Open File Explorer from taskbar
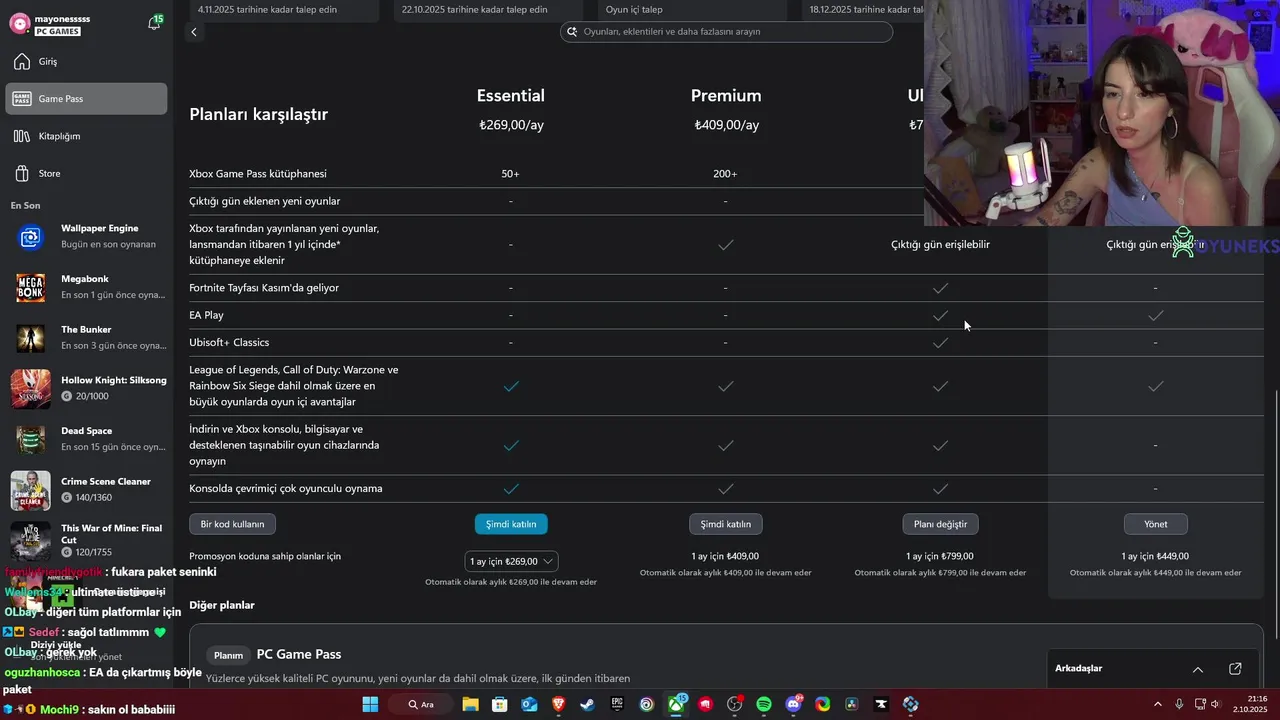 click(470, 704)
